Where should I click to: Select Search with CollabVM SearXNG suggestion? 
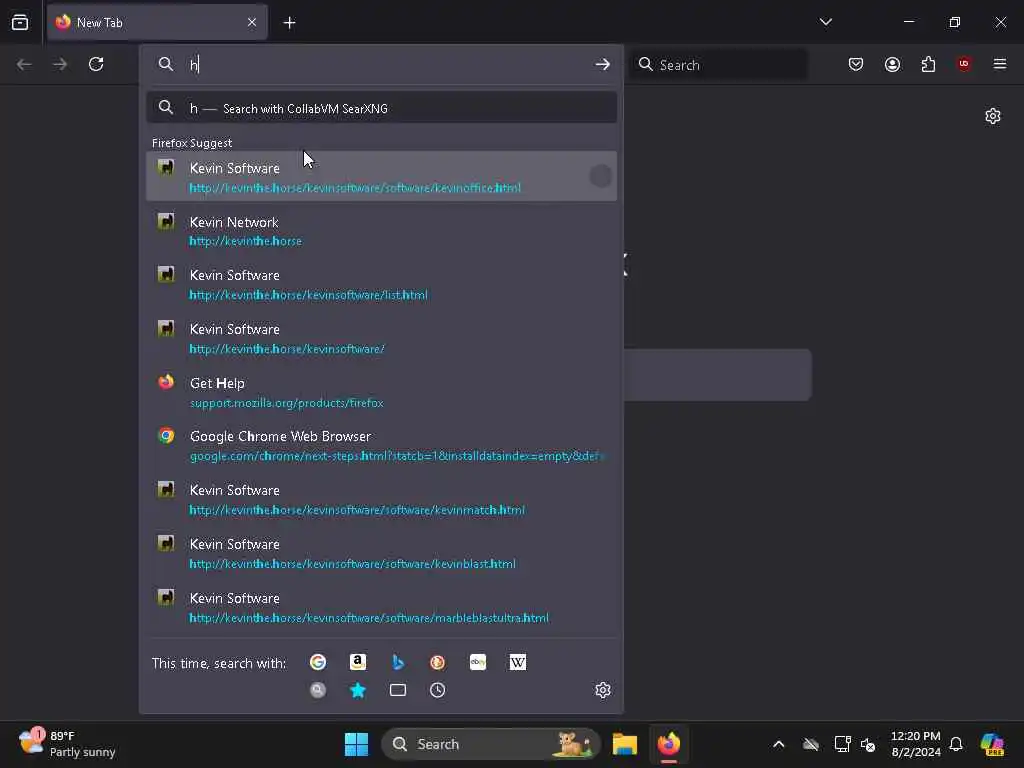pyautogui.click(x=381, y=108)
